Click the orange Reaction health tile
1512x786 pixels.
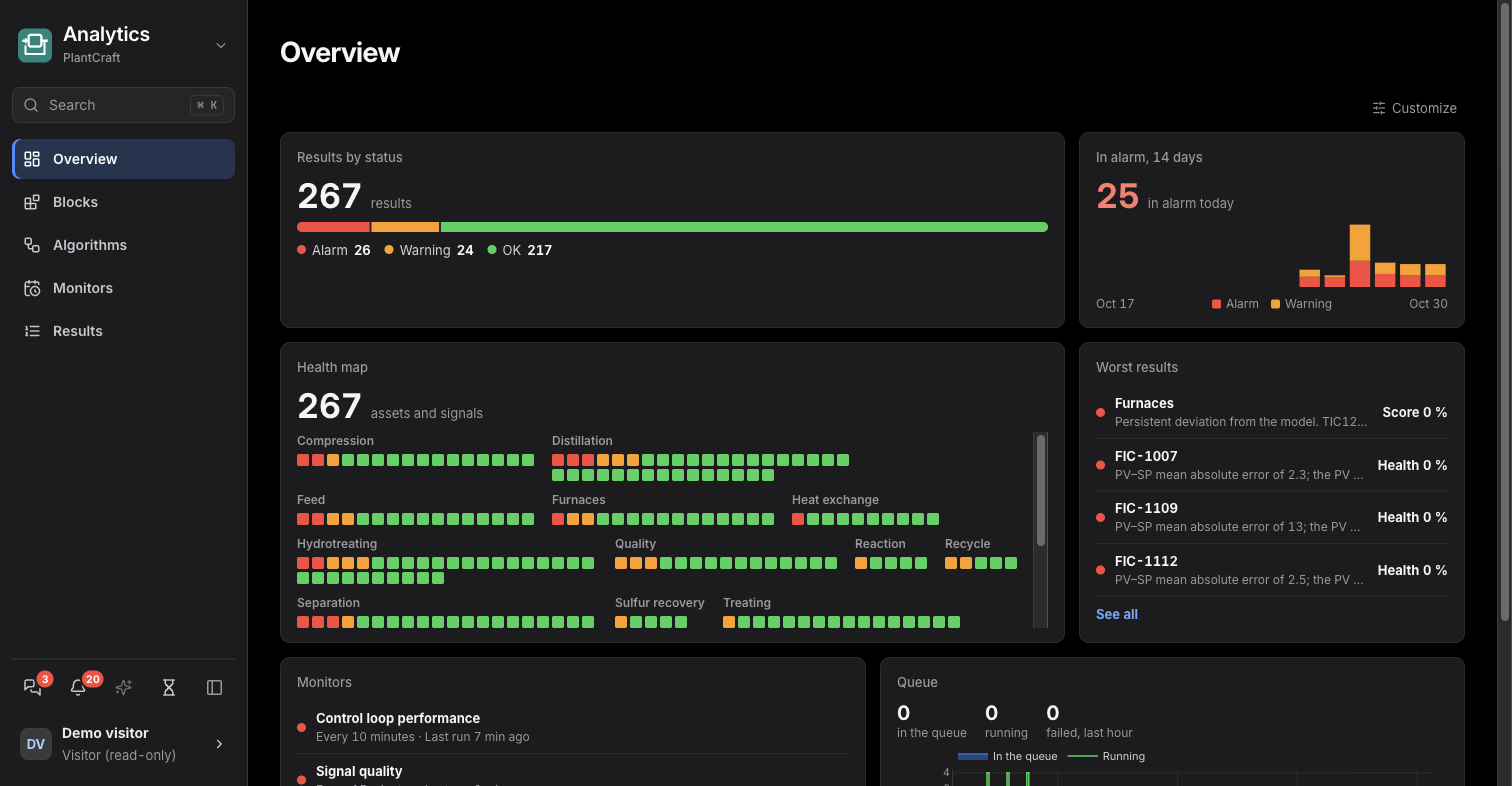[861, 563]
